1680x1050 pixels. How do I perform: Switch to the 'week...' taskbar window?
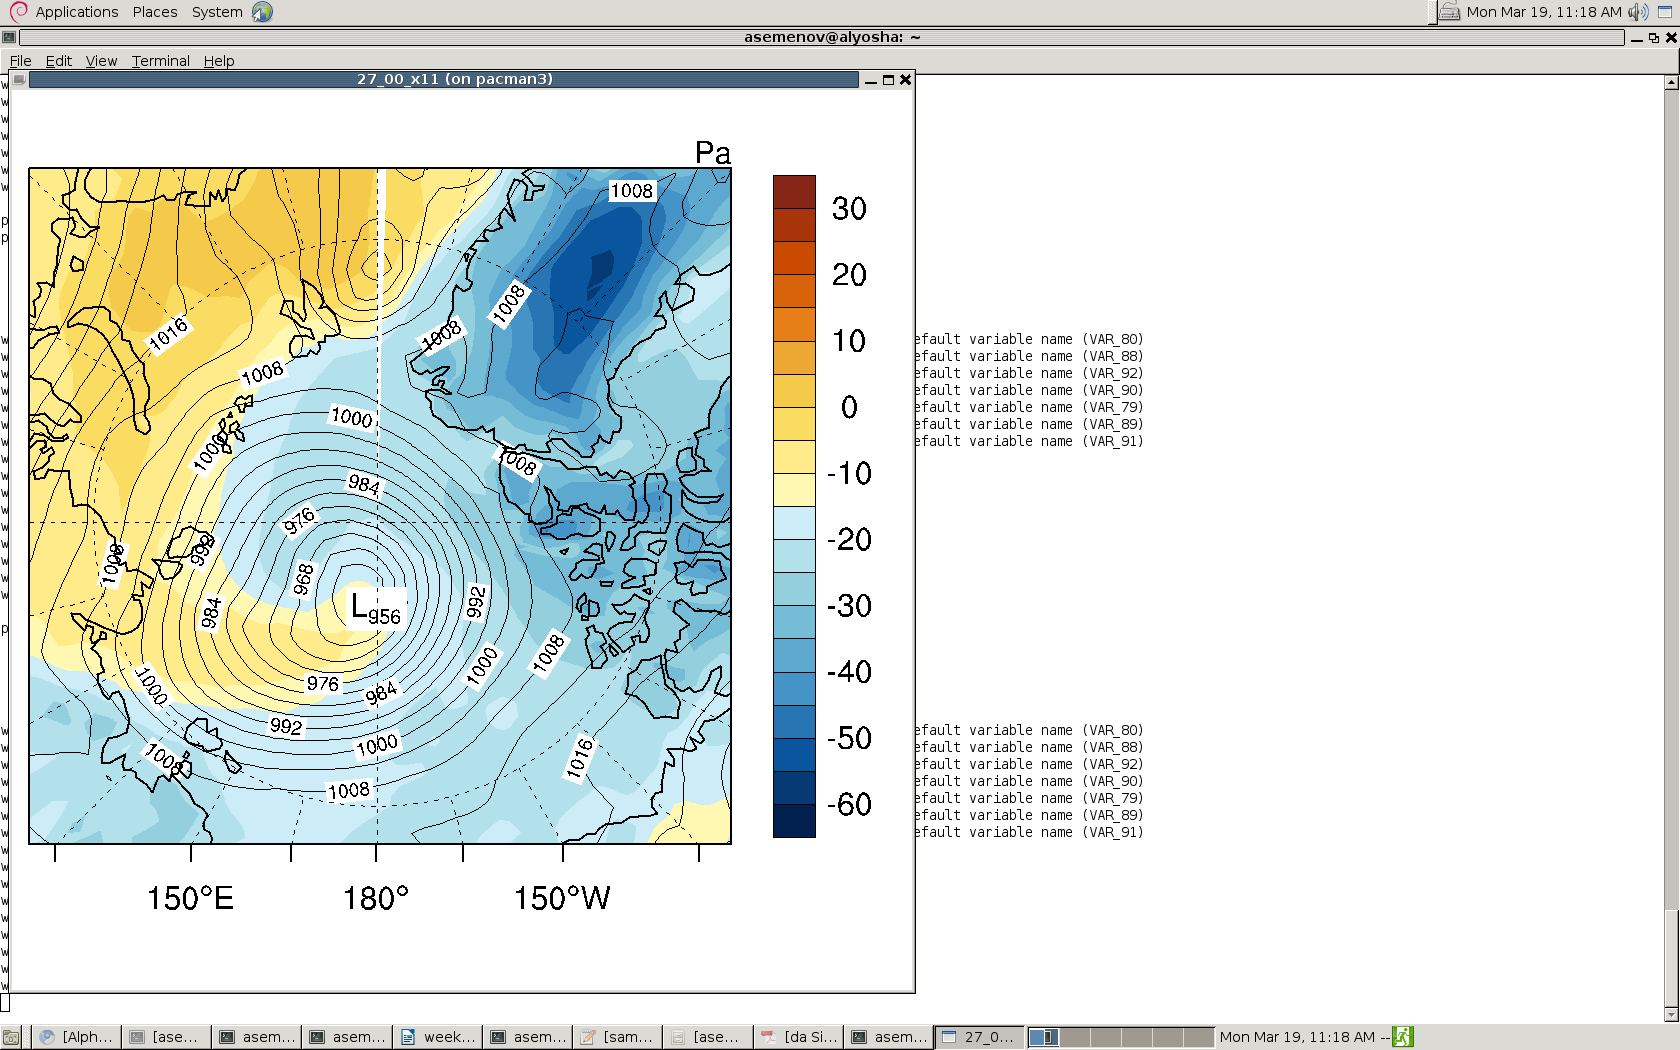click(438, 1037)
